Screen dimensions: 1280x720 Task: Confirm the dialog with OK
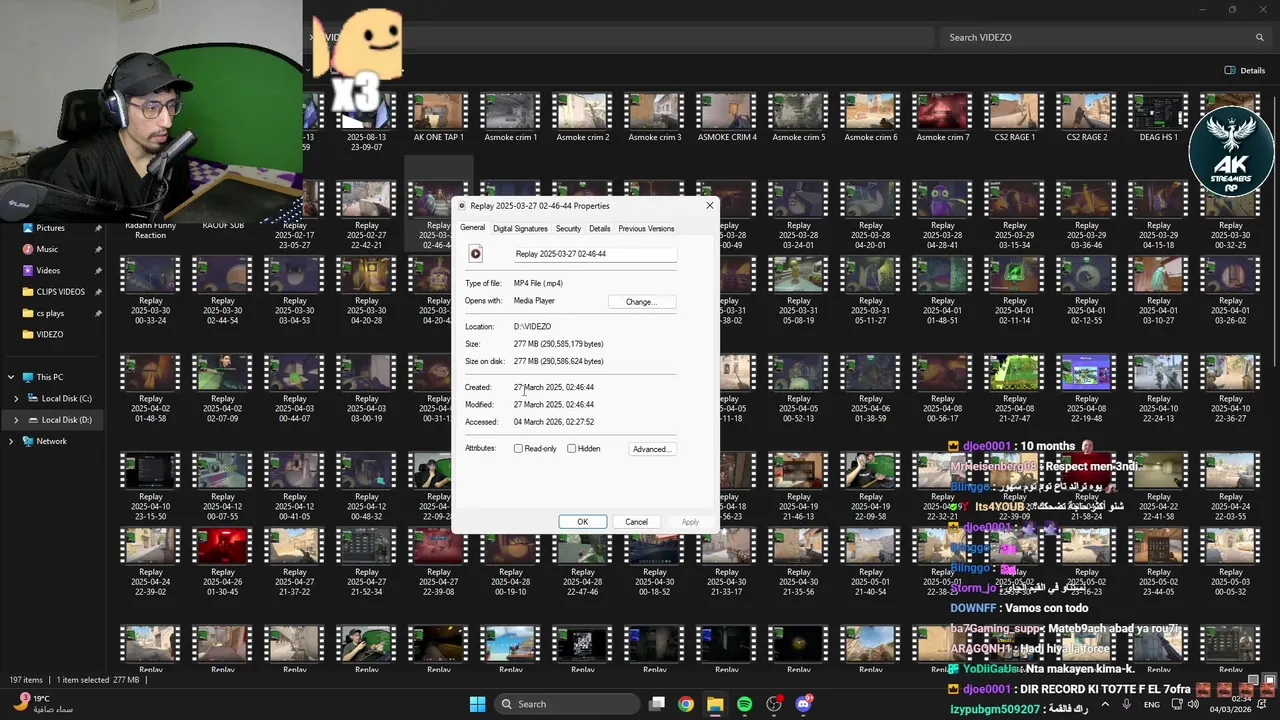(582, 522)
